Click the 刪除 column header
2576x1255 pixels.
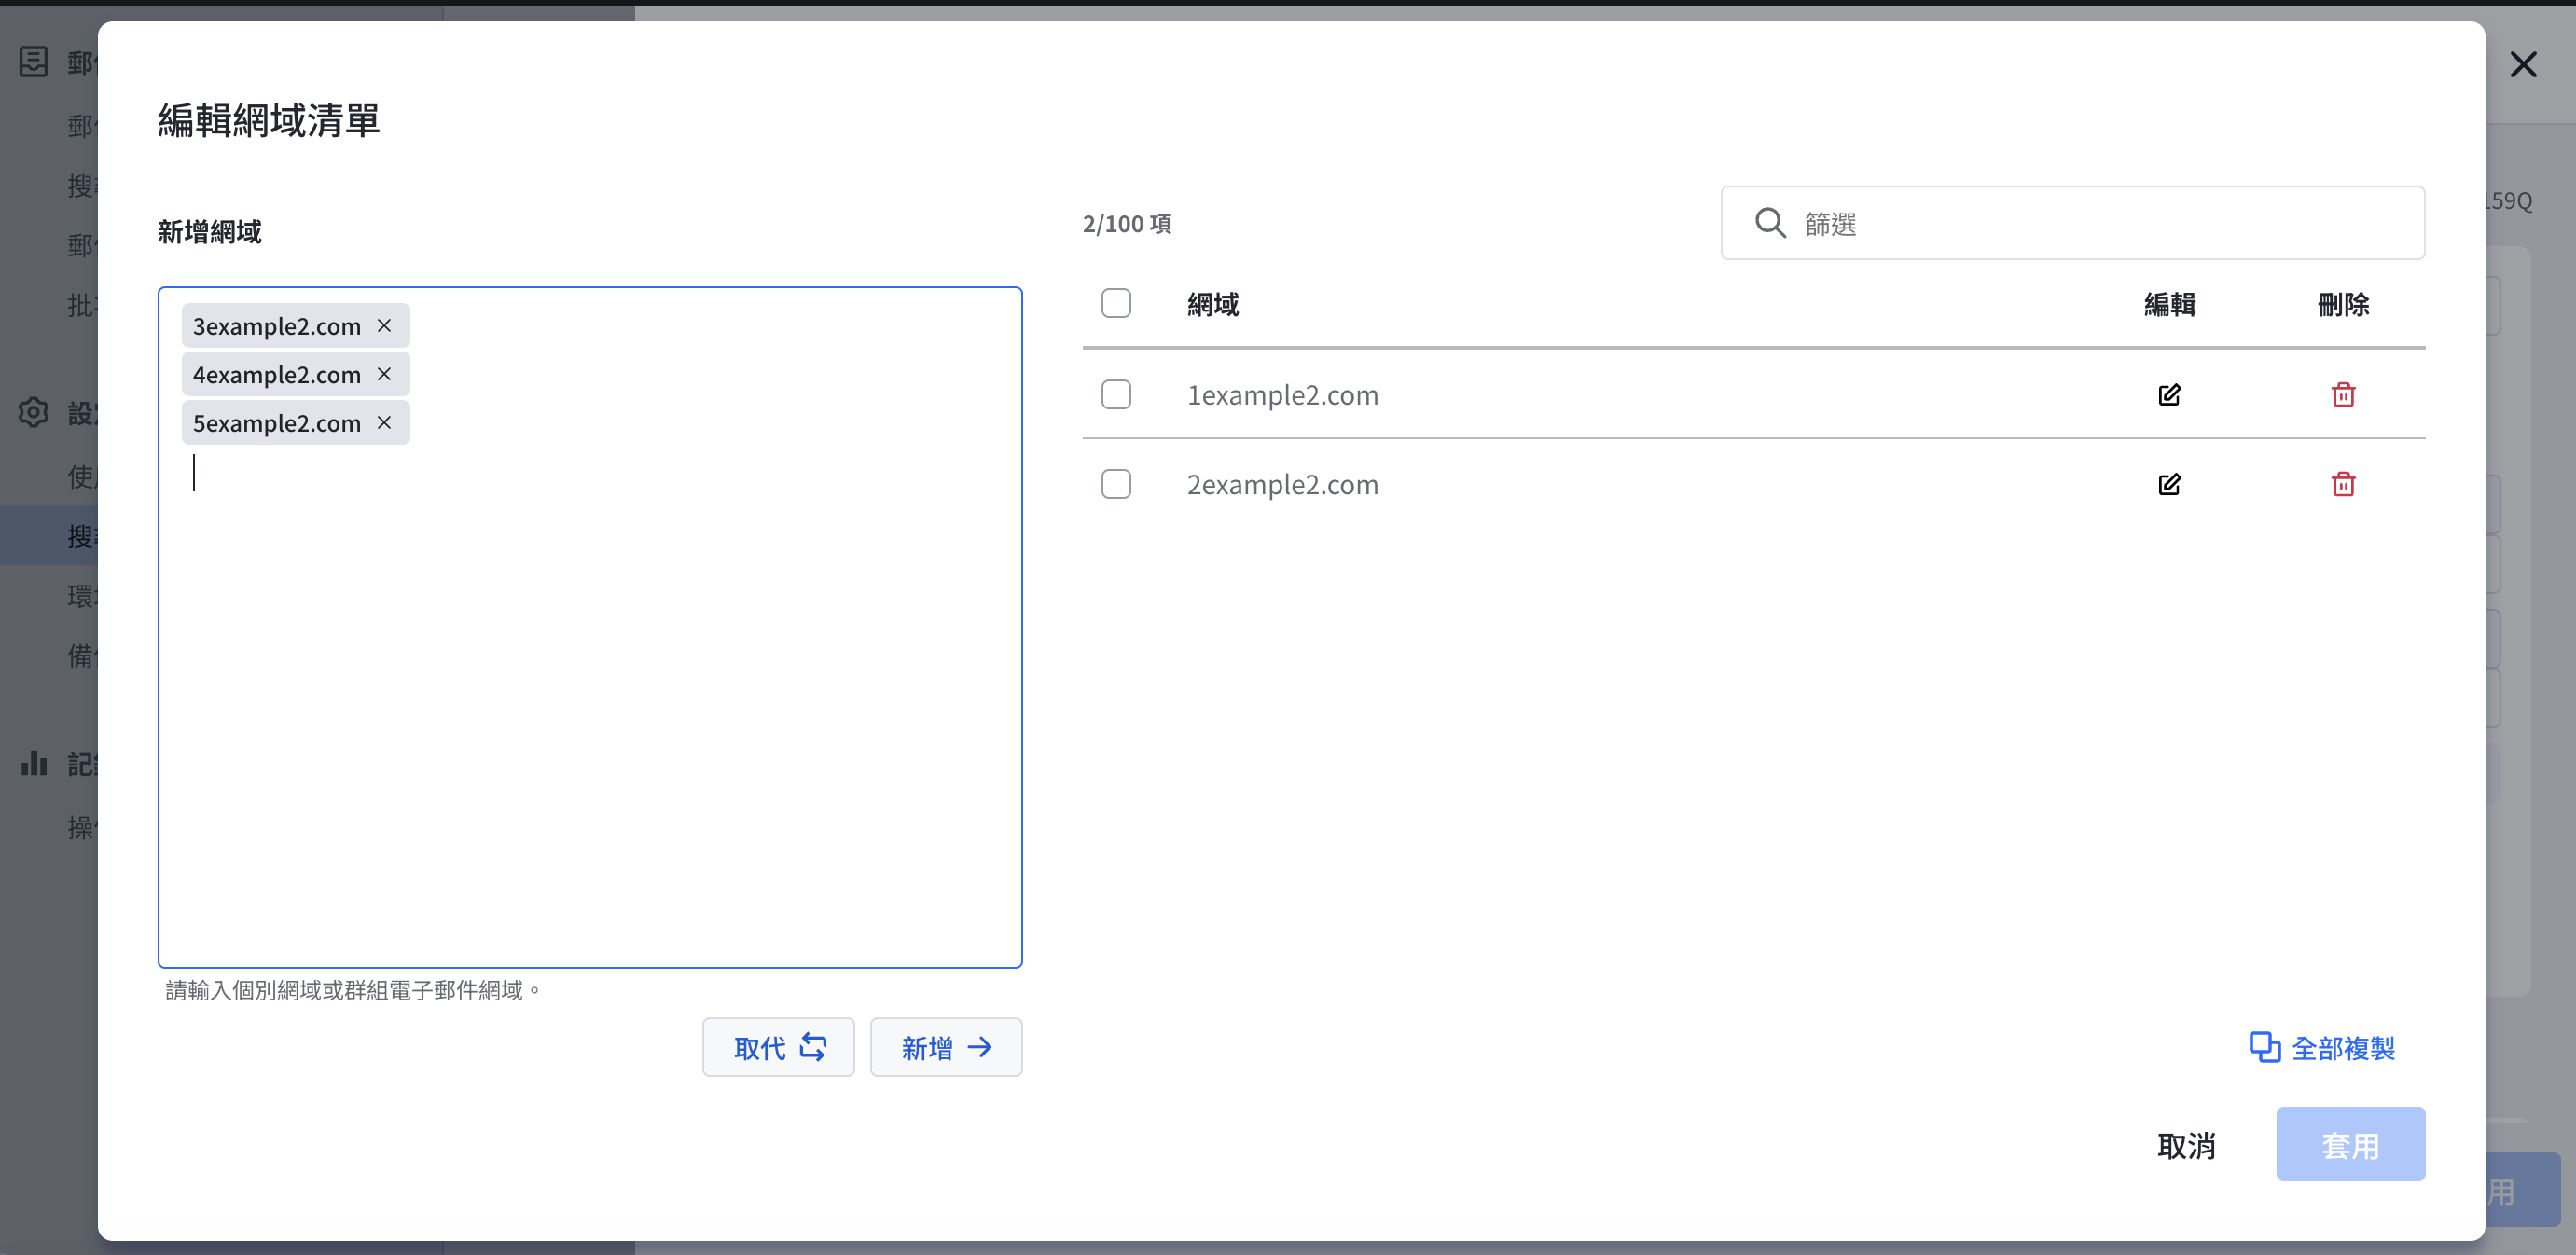pyautogui.click(x=2343, y=305)
